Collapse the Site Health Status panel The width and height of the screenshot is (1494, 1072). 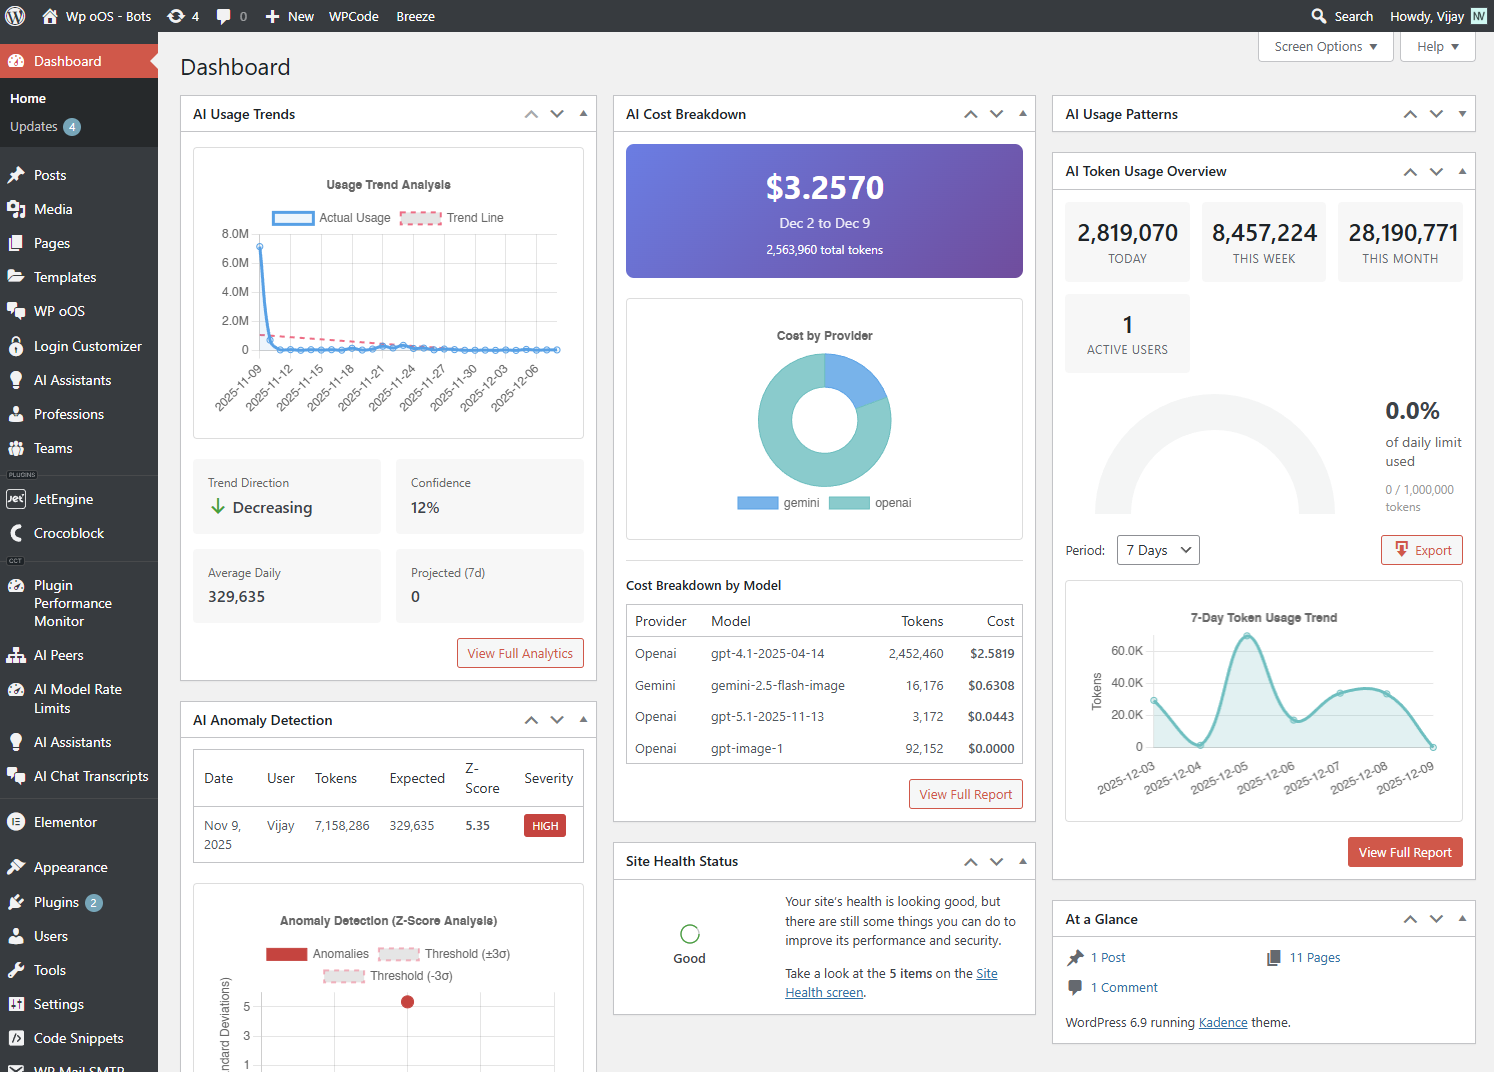pos(1022,861)
